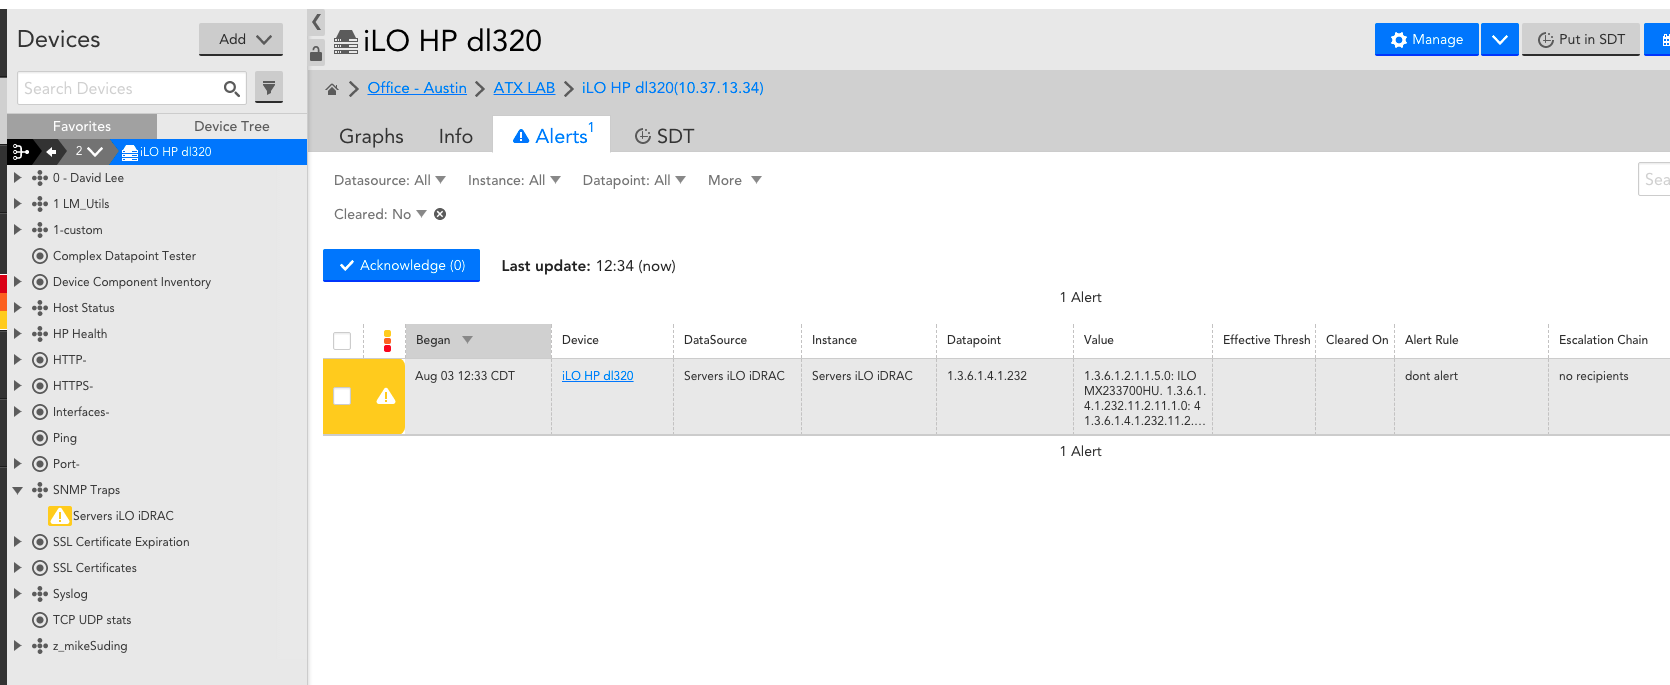The width and height of the screenshot is (1670, 685).
Task: Click the search magnifier icon in Devices
Action: [x=231, y=89]
